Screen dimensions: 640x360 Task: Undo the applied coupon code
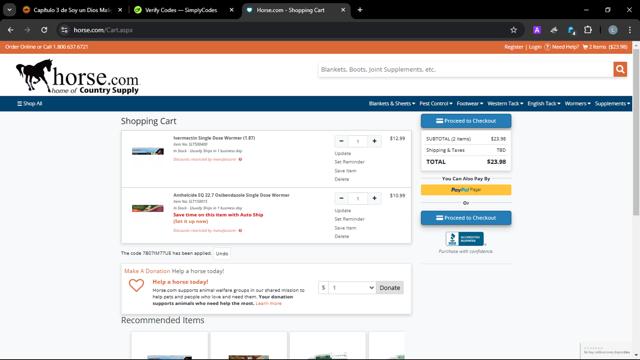coord(222,253)
